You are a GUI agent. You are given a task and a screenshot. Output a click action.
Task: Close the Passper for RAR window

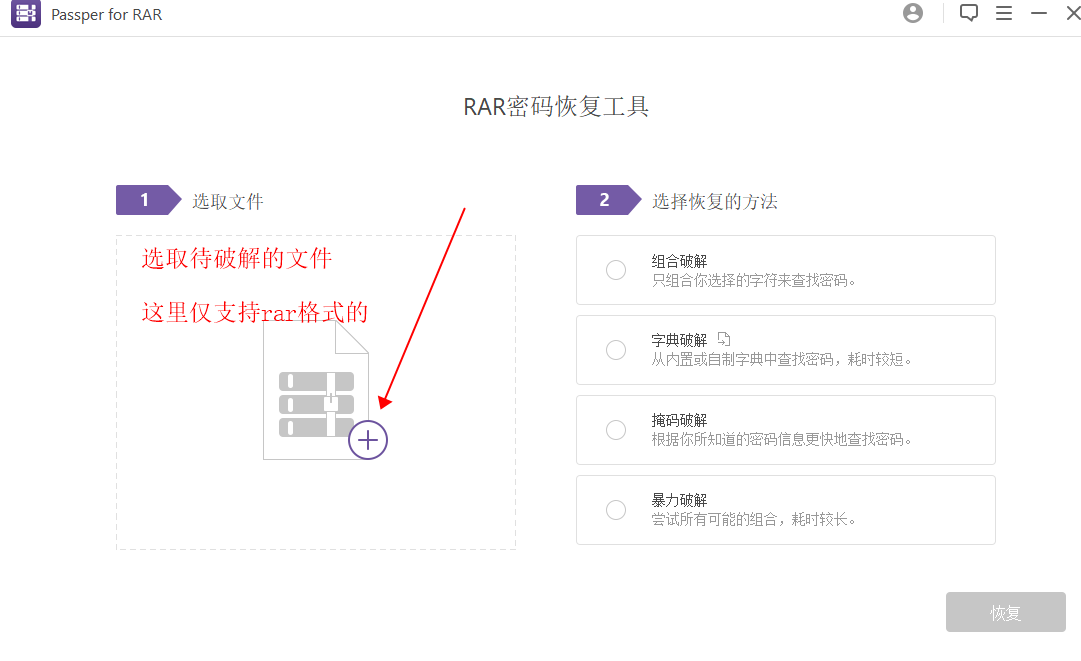tap(1072, 14)
